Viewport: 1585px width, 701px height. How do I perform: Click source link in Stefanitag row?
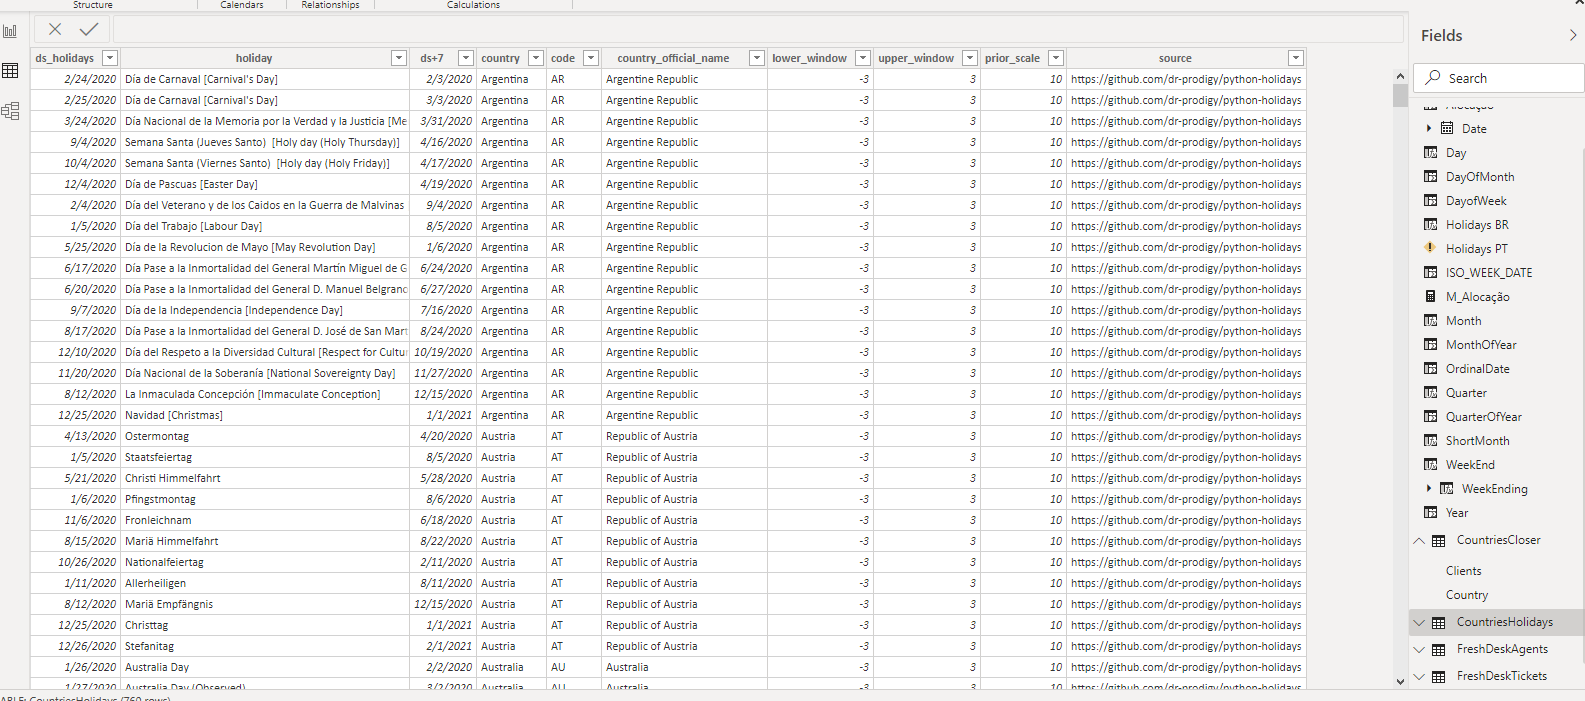tap(1186, 646)
